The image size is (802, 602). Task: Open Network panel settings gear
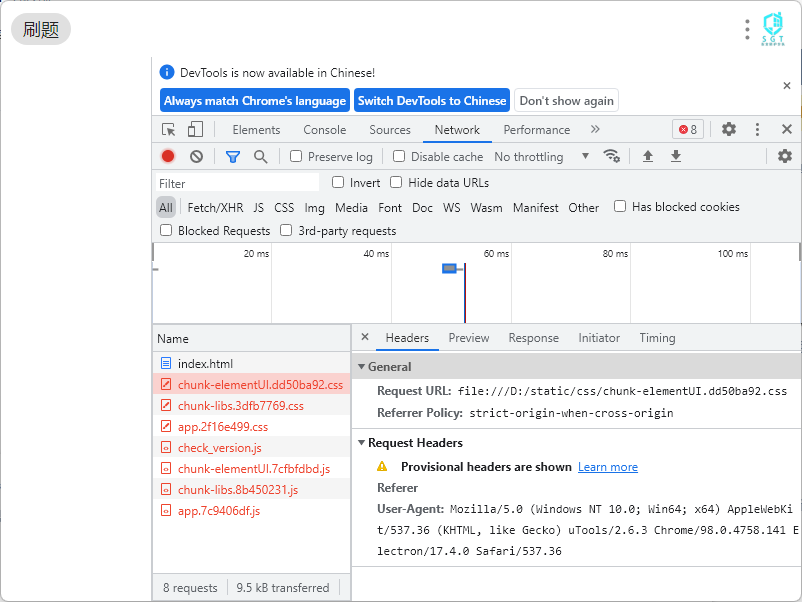coord(785,155)
